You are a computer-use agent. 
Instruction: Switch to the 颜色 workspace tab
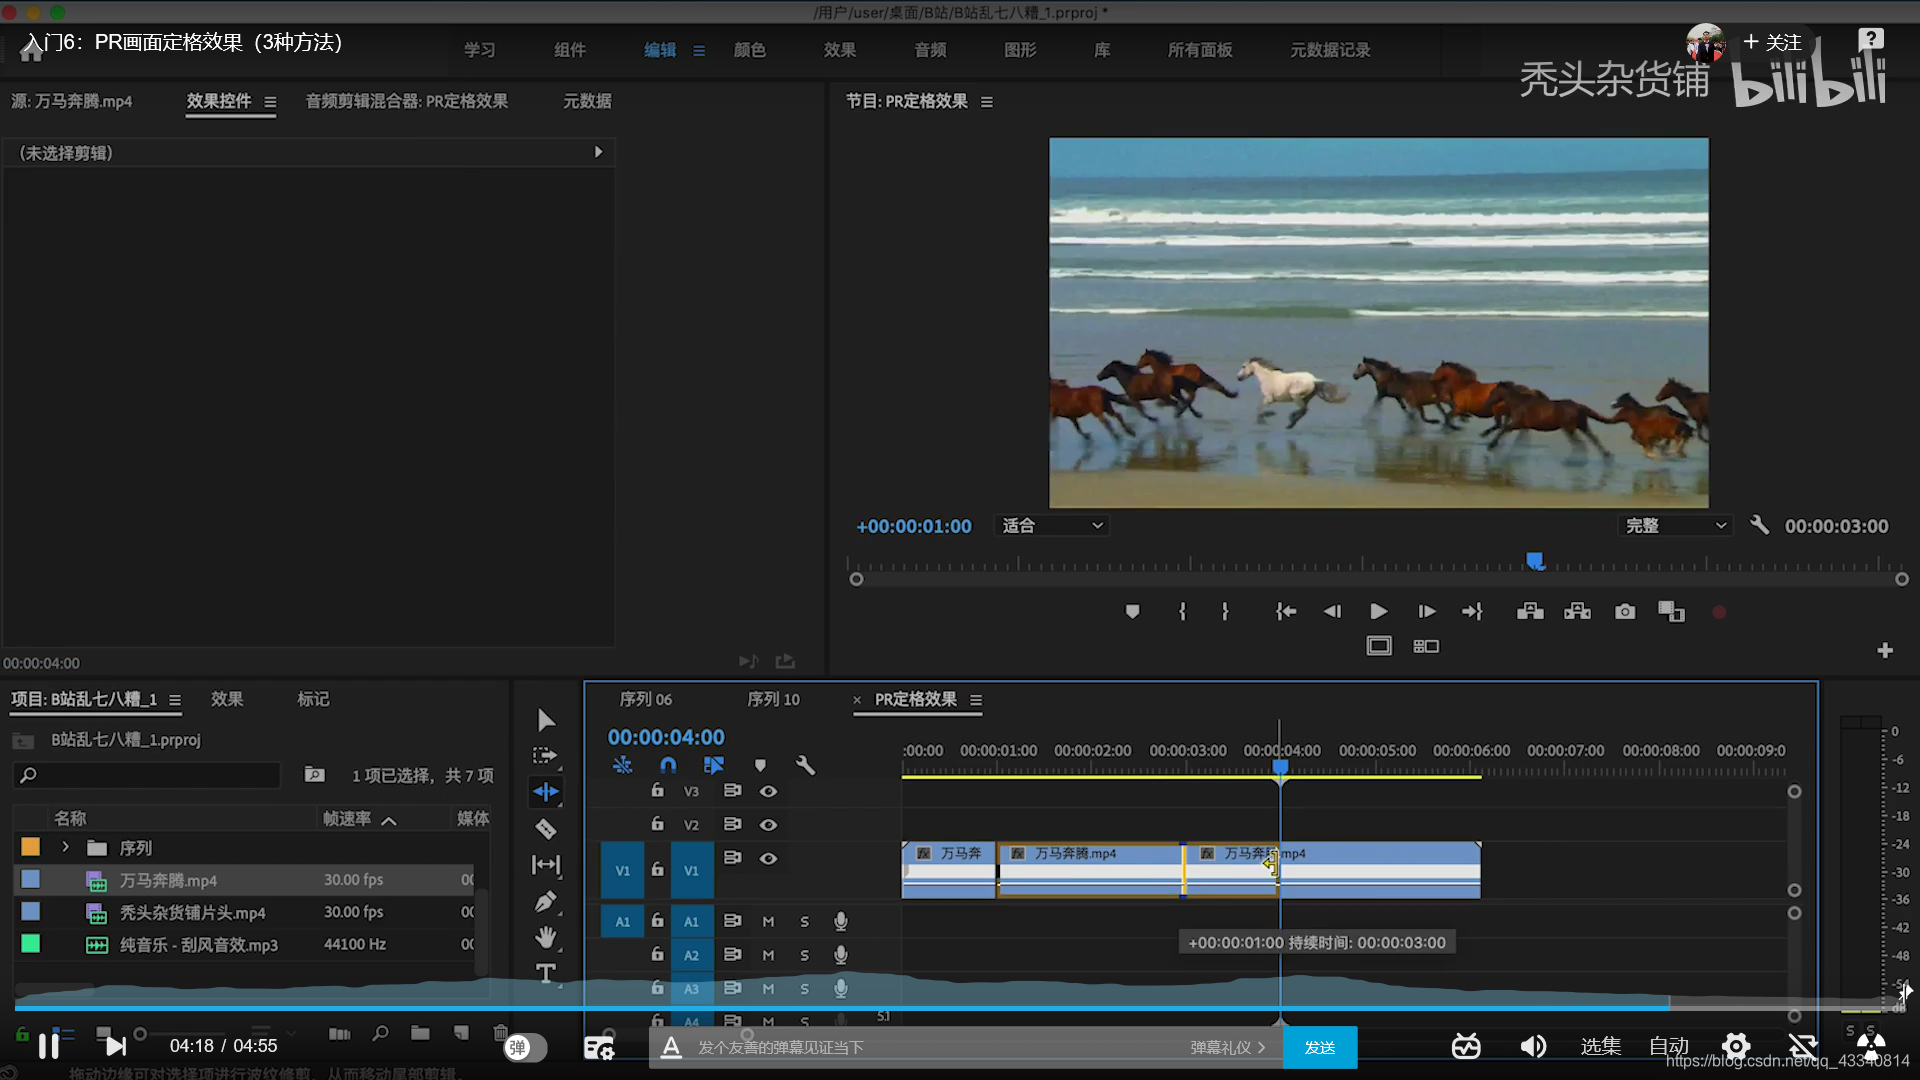tap(749, 50)
